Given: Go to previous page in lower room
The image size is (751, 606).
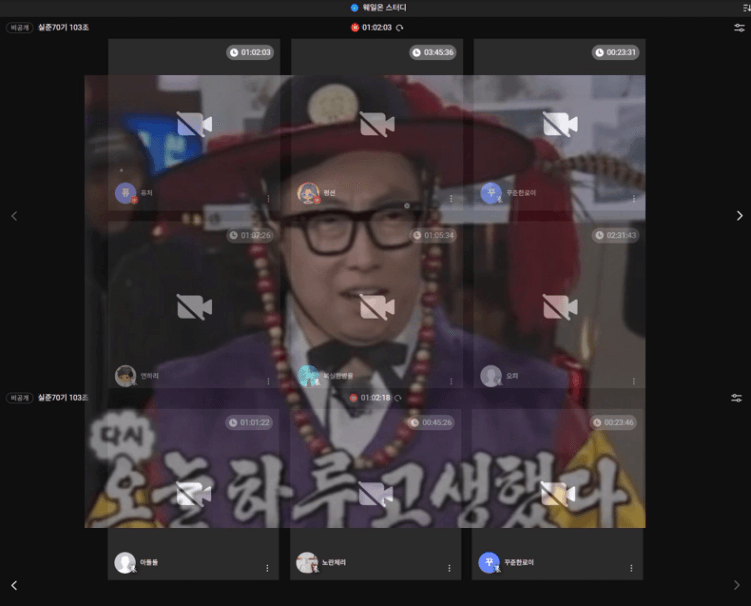Looking at the screenshot, I should (14, 585).
